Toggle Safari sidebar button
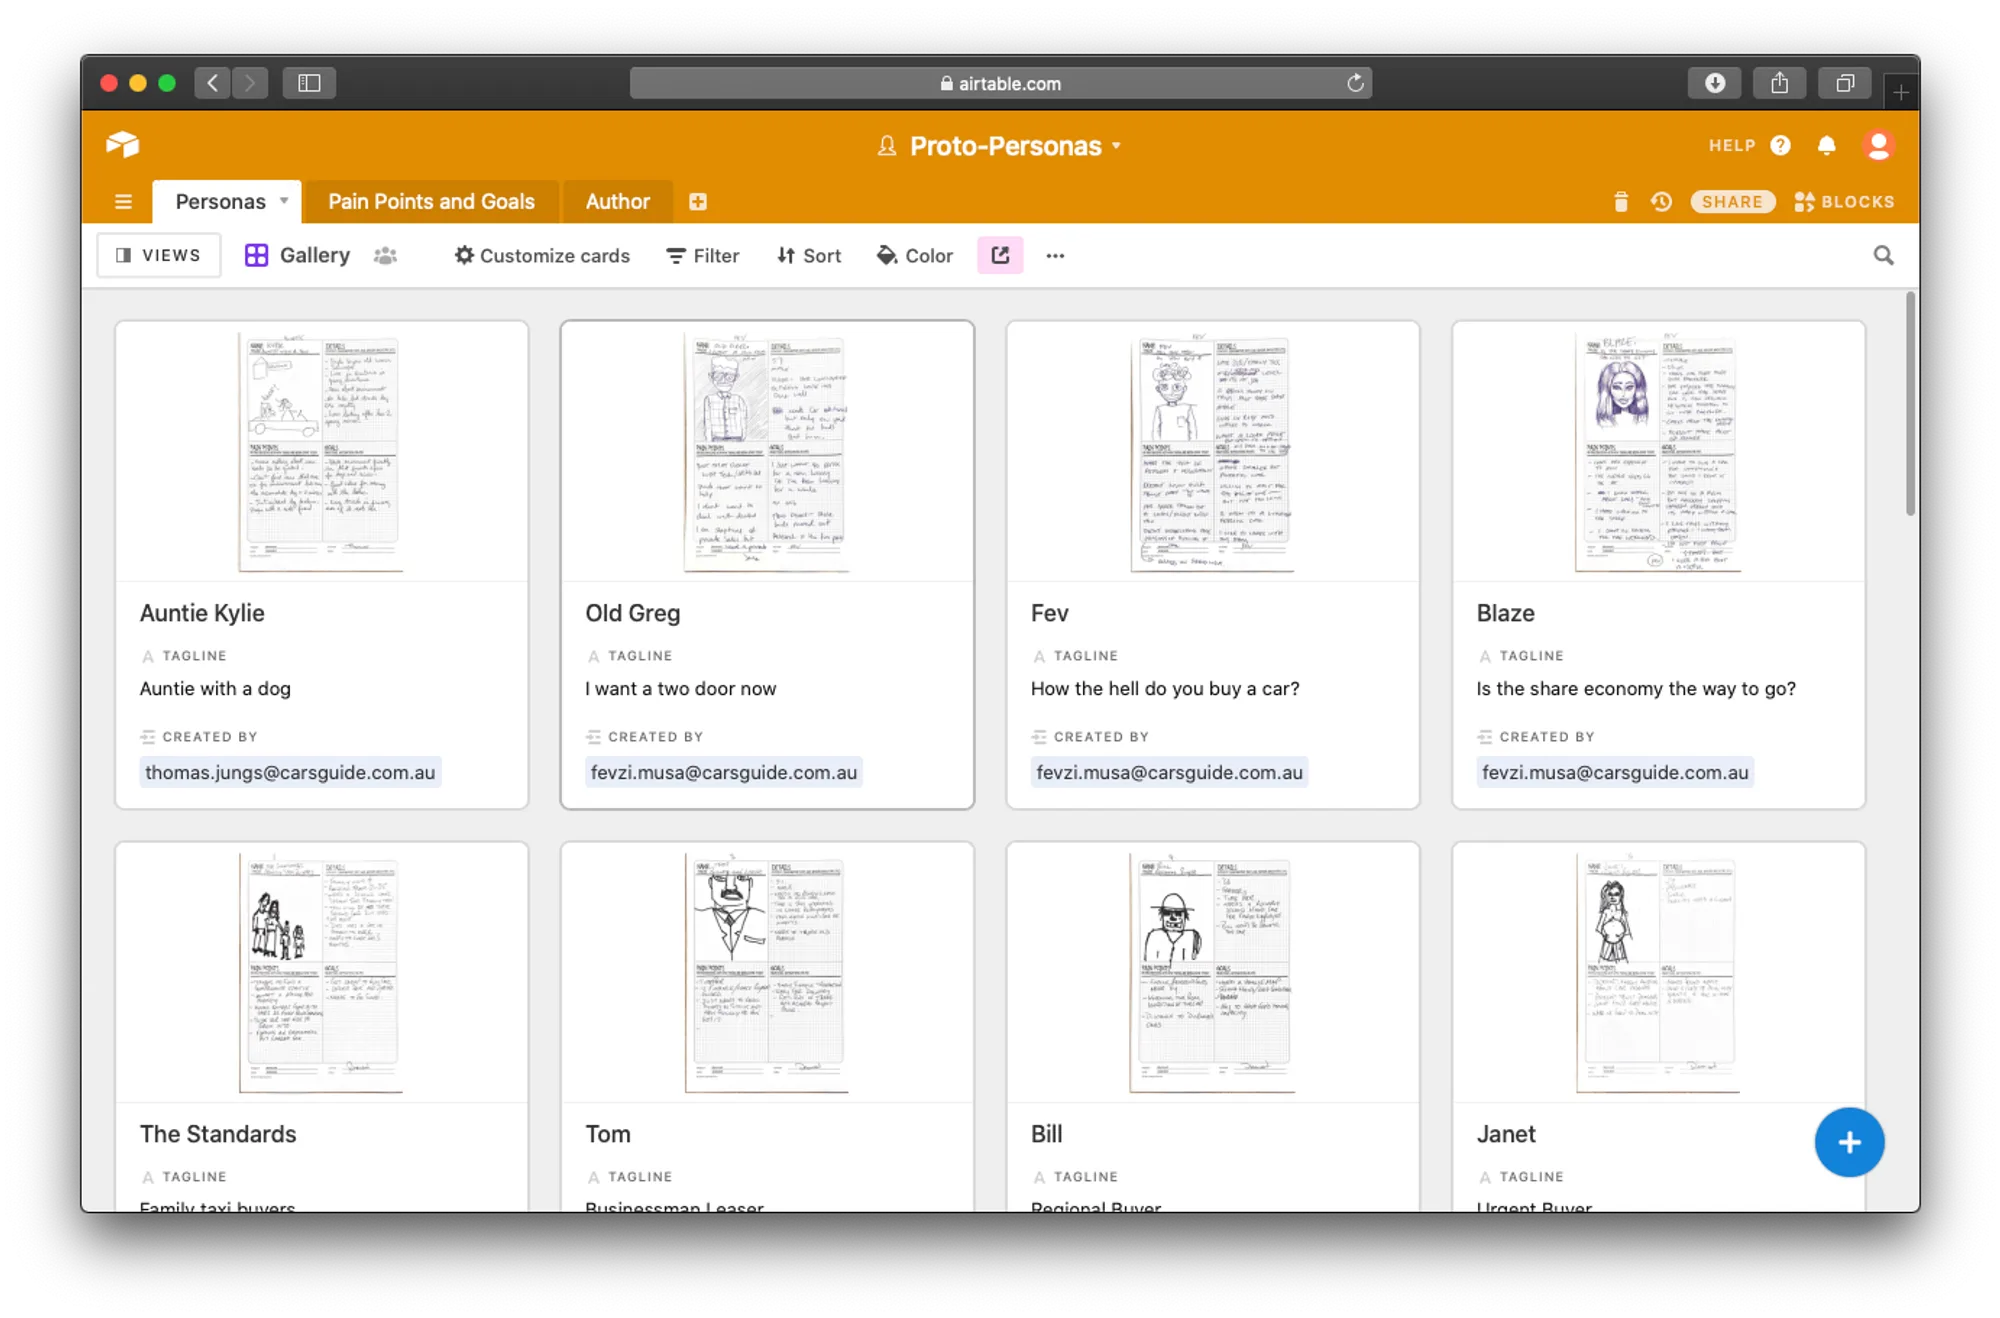This screenshot has height=1318, width=2000. click(x=309, y=83)
